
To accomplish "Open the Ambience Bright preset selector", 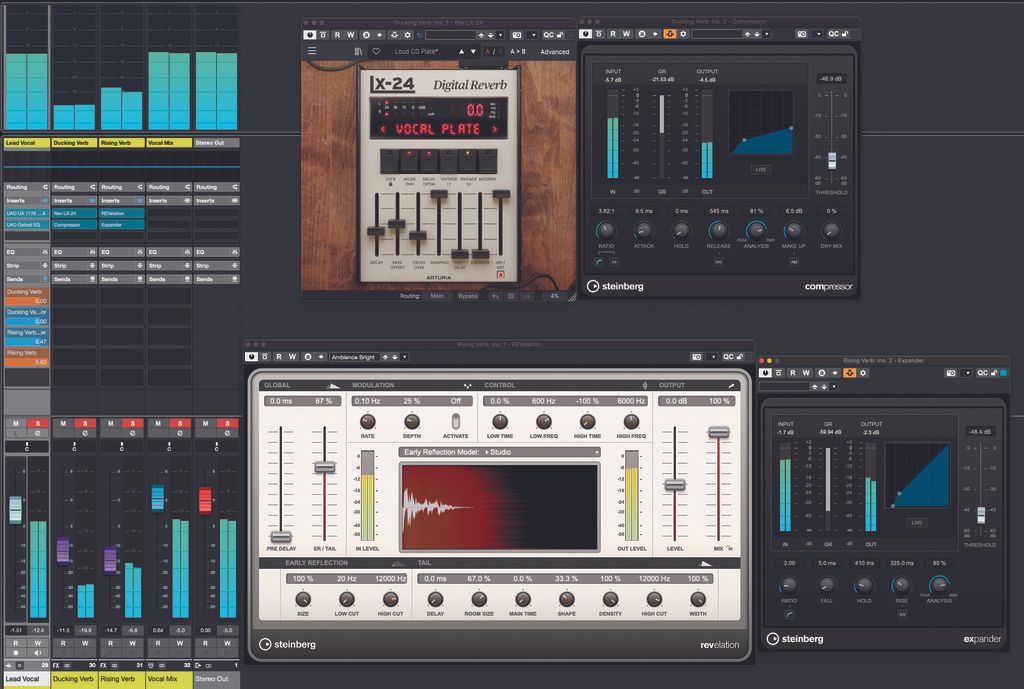I will 352,356.
